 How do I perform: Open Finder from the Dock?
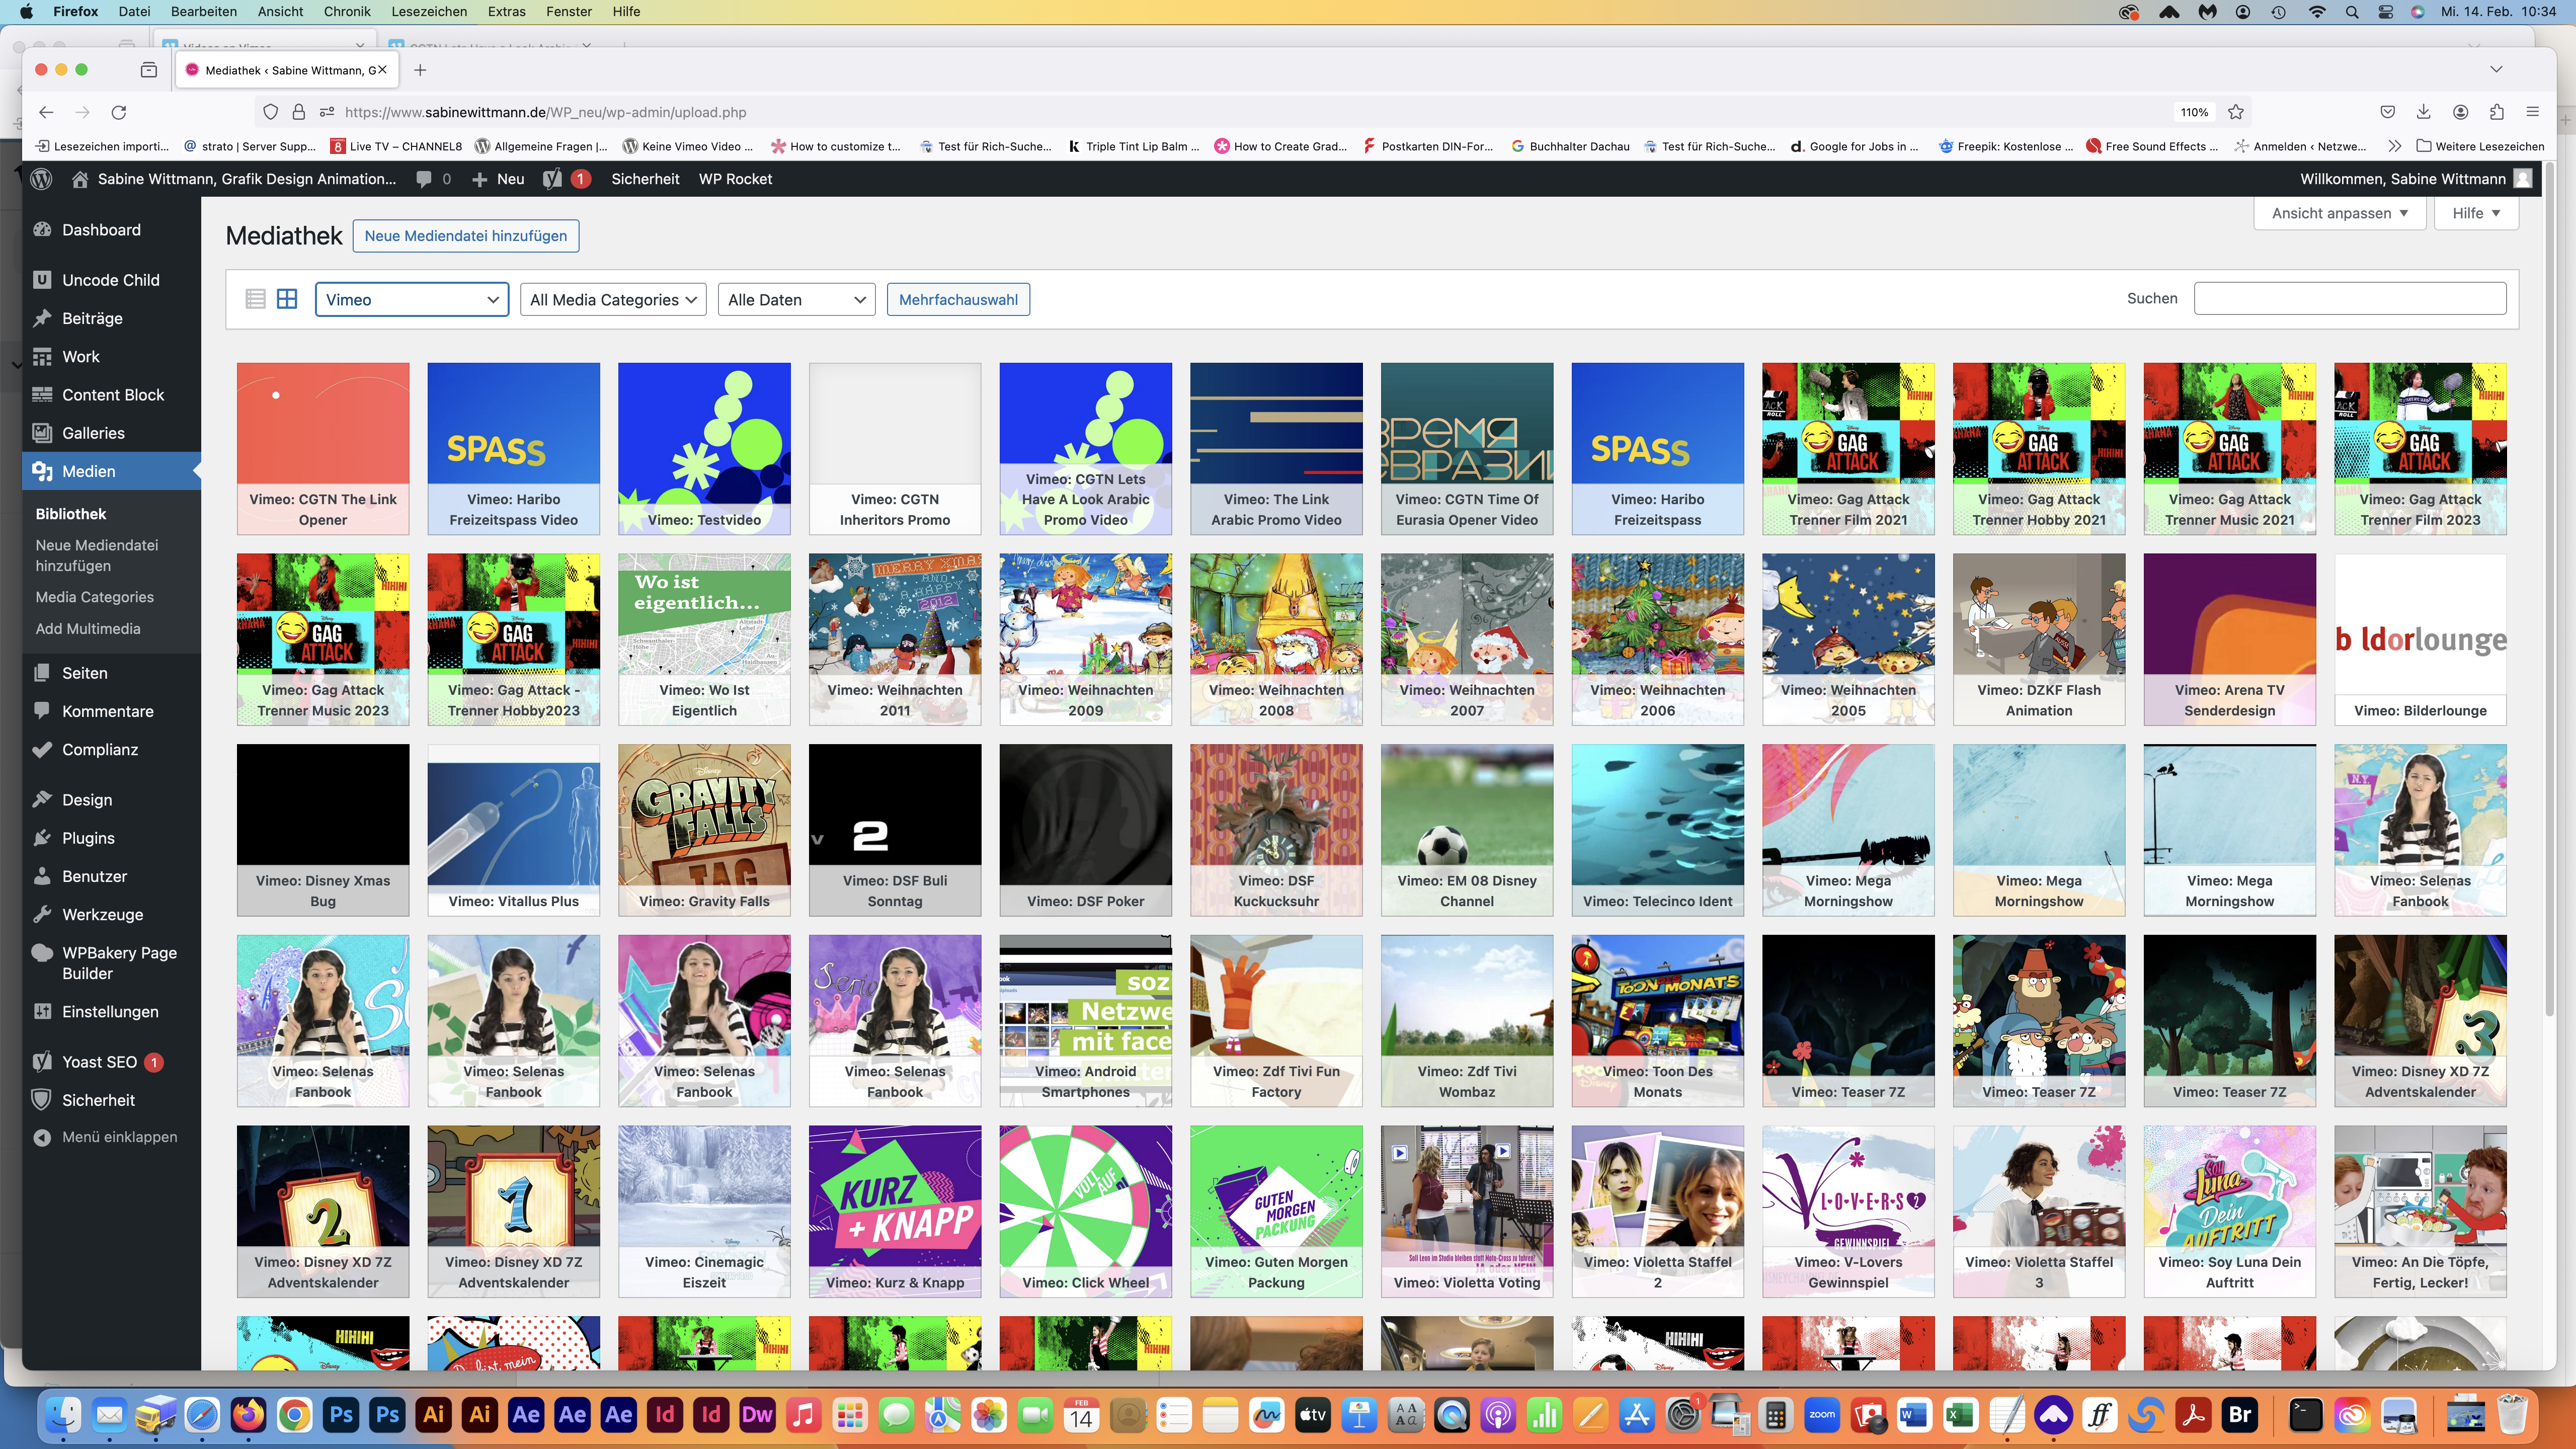coord(63,1415)
